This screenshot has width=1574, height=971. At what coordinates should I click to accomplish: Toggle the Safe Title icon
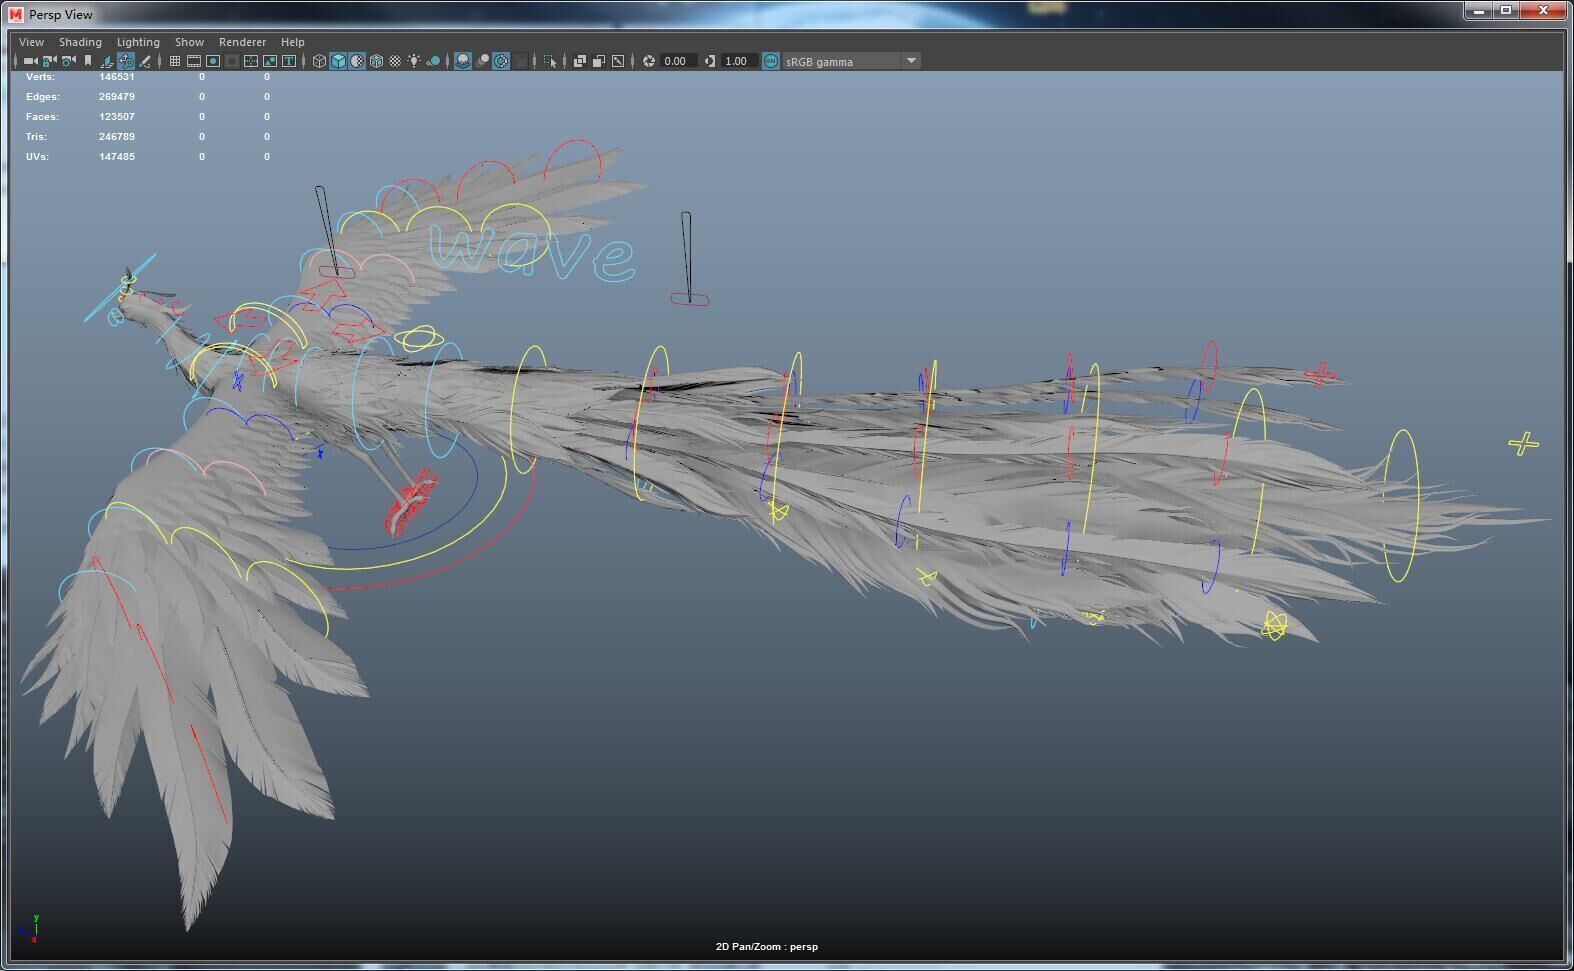(289, 61)
